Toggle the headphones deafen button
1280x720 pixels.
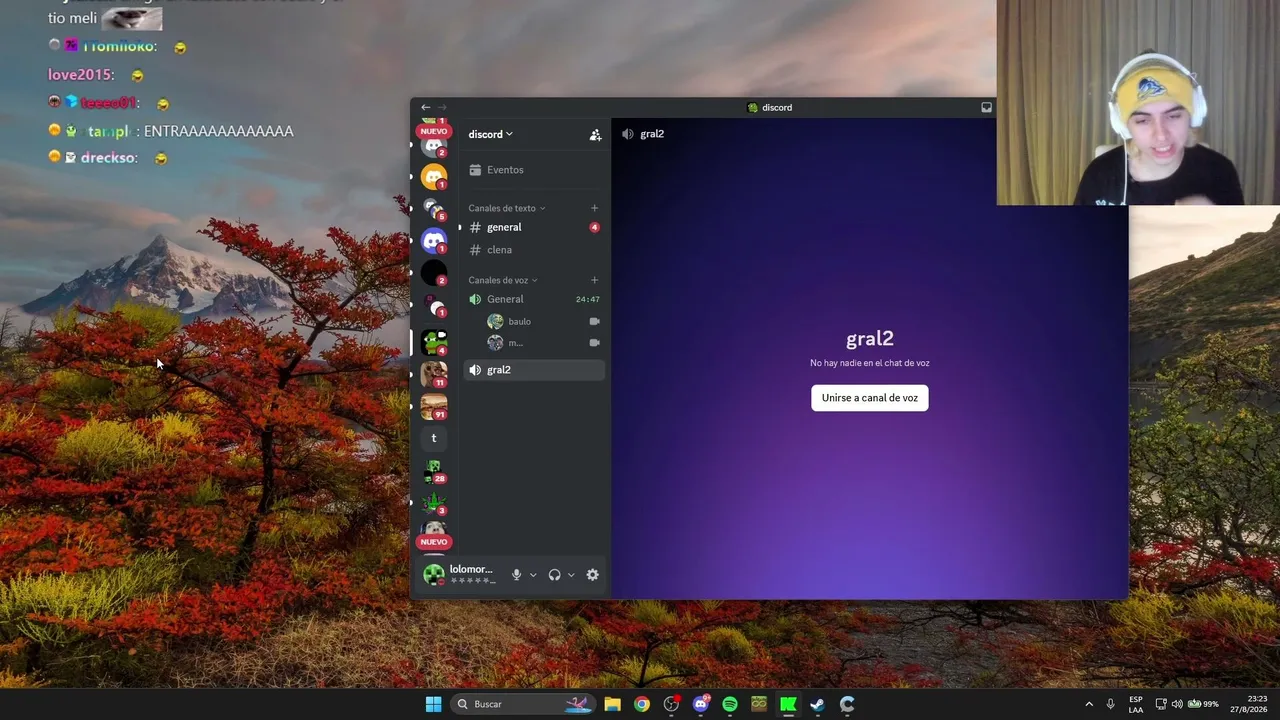(x=554, y=575)
